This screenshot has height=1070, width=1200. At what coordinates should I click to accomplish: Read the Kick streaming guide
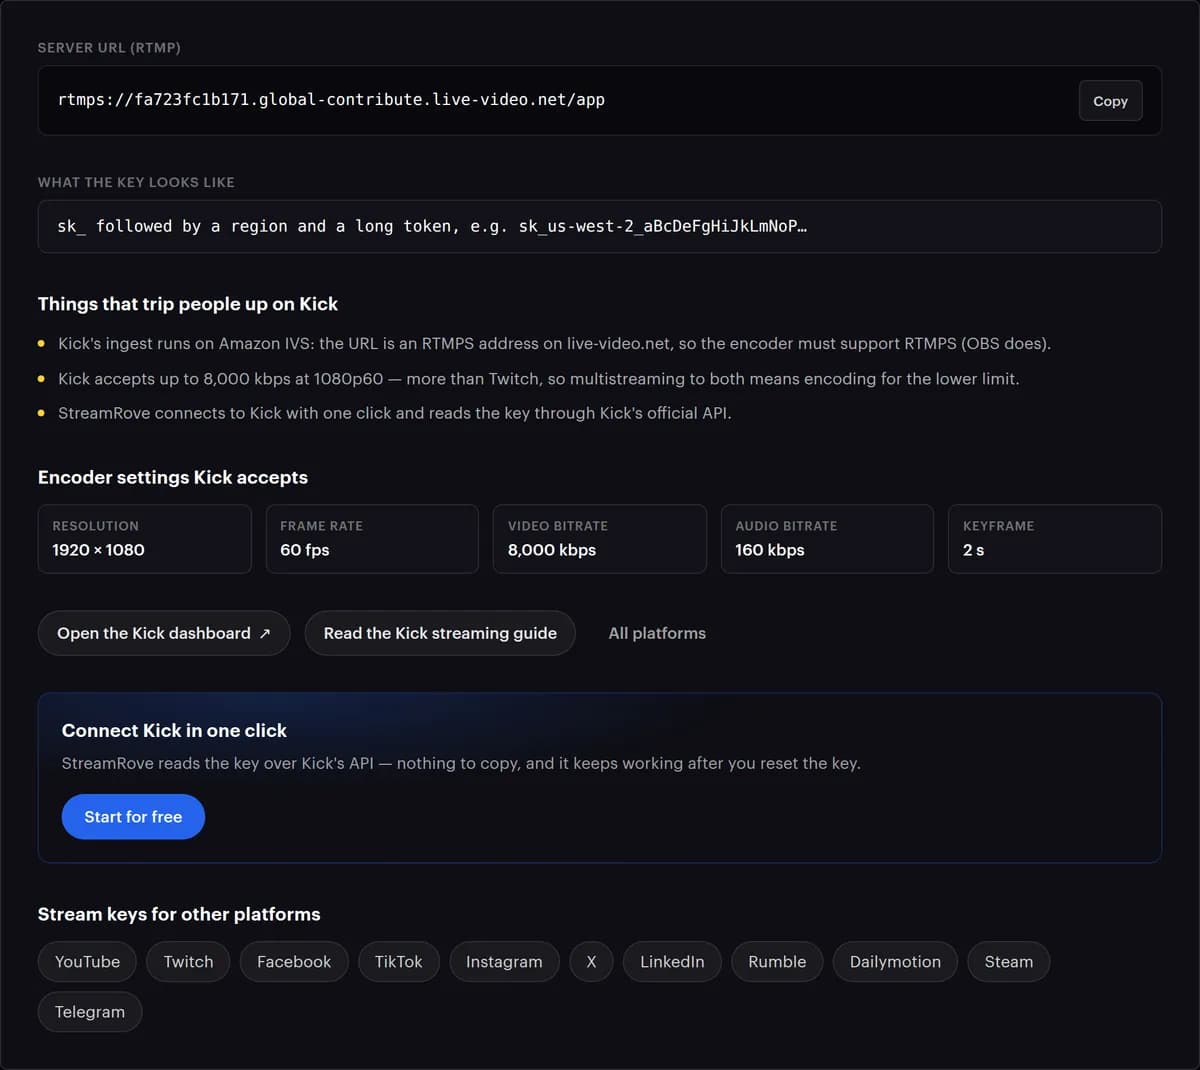[x=440, y=633]
